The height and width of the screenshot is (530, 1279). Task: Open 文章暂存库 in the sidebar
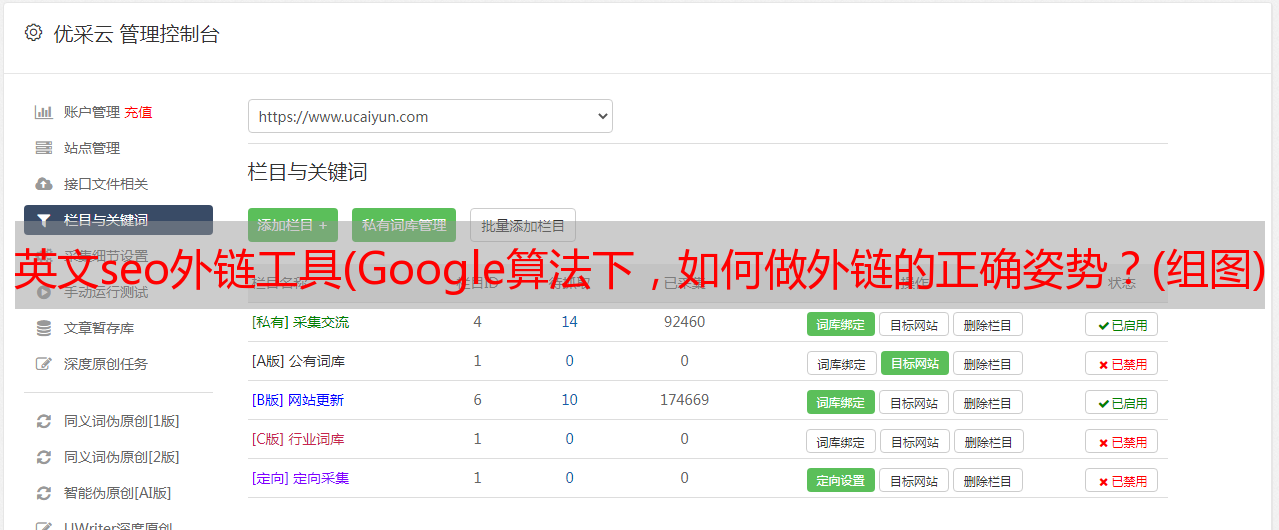point(99,328)
